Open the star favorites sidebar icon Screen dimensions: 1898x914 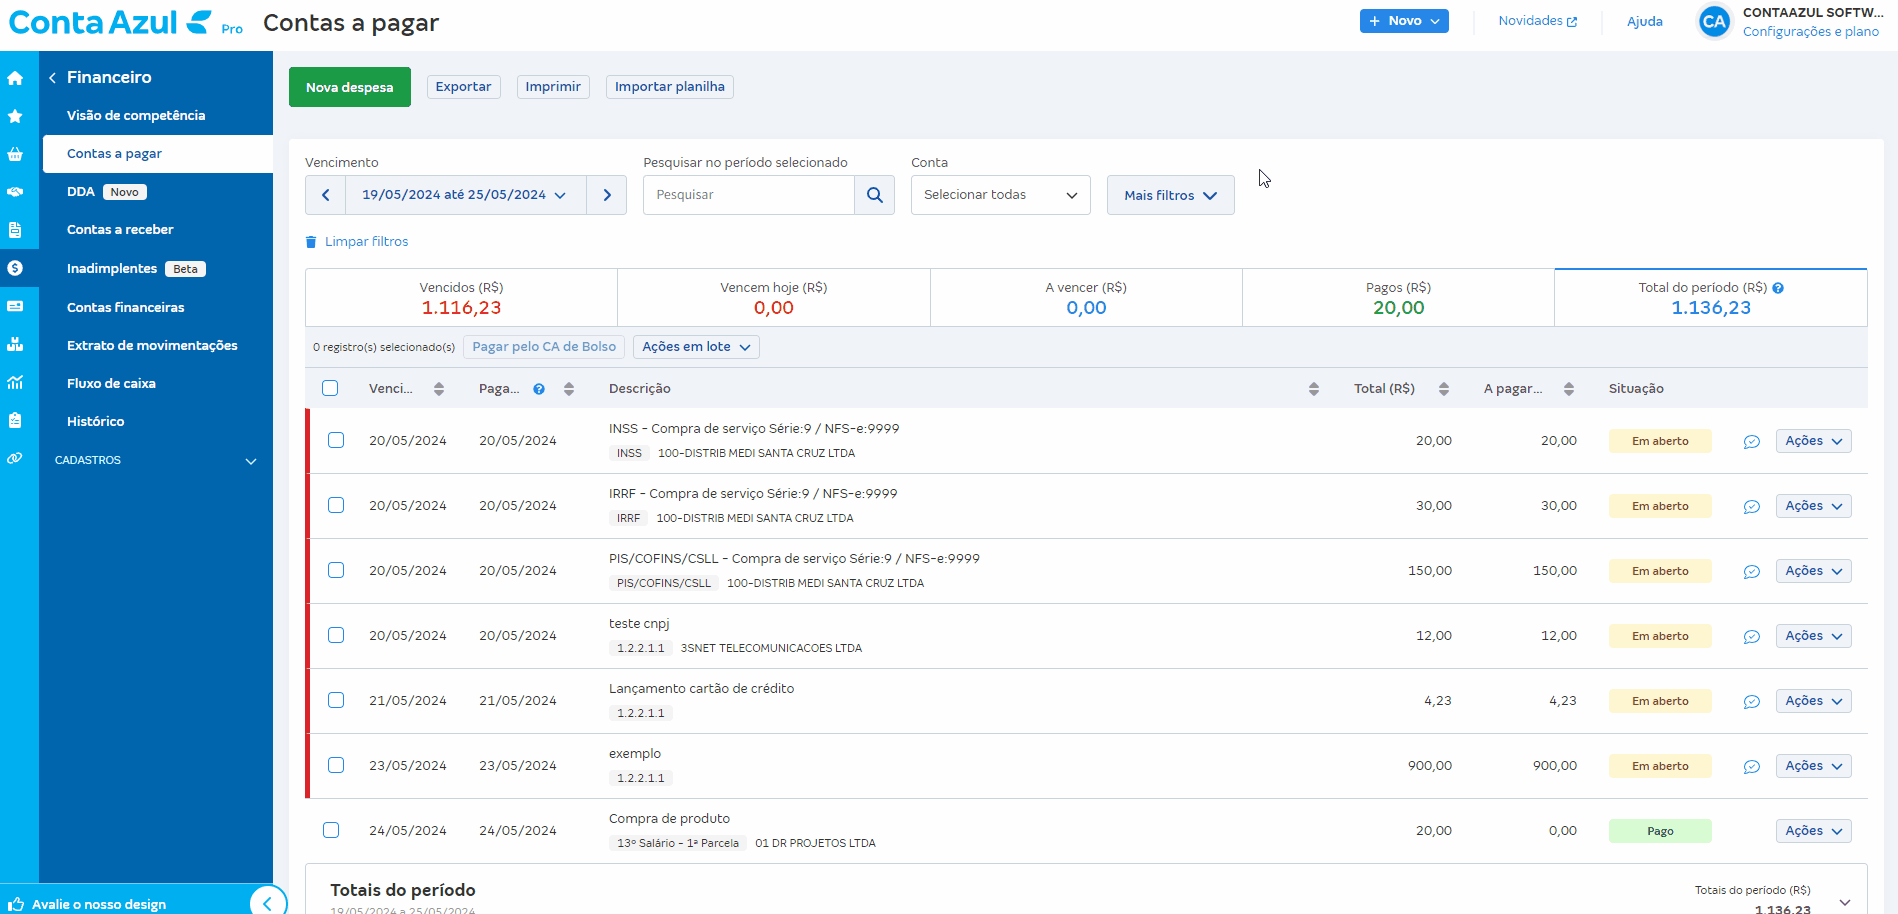(15, 116)
